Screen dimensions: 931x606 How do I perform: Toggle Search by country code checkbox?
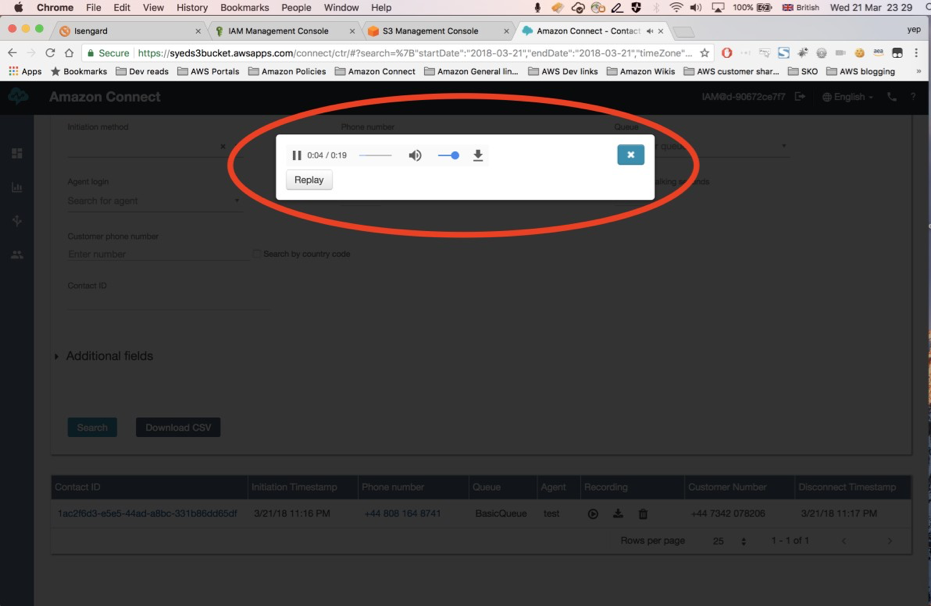coord(257,254)
